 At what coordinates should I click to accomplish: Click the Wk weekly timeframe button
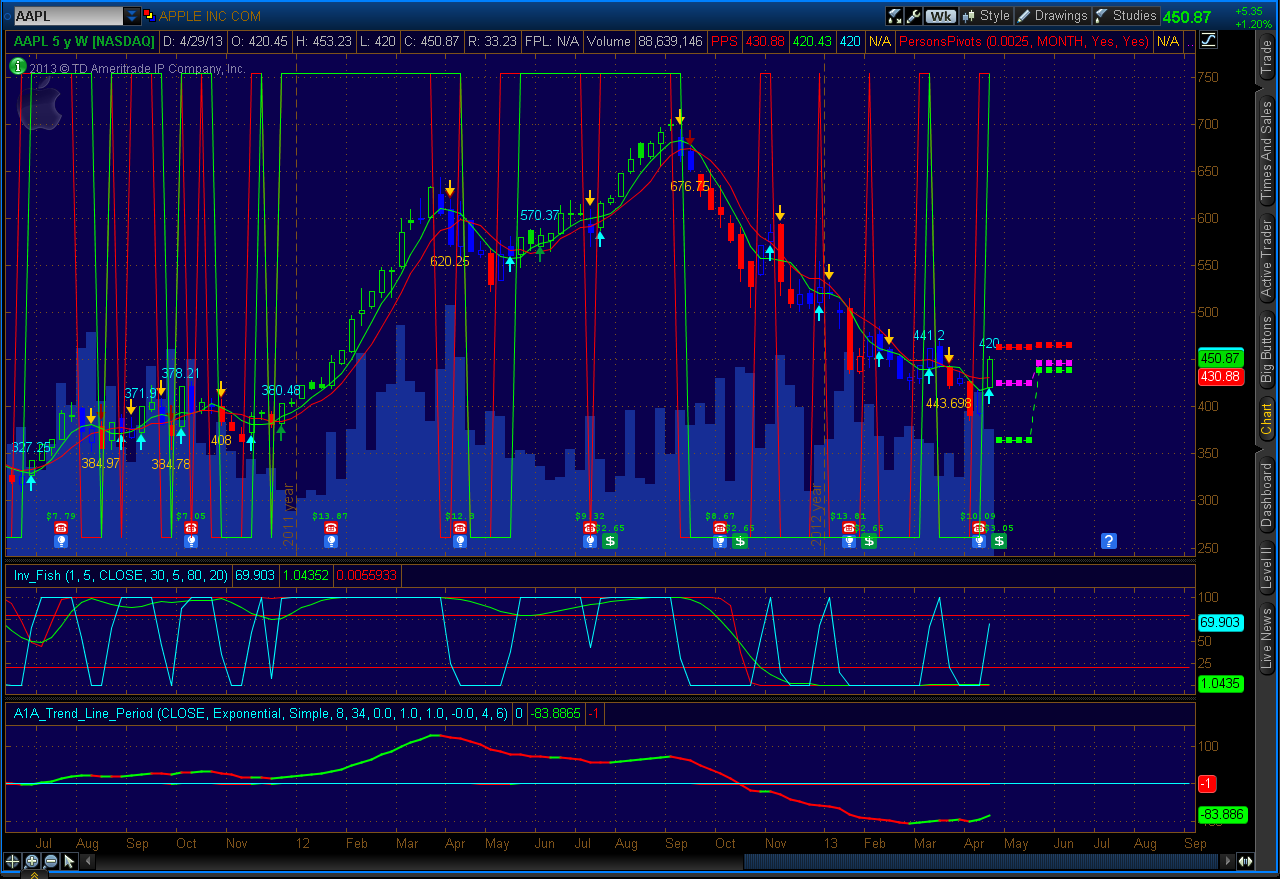pos(941,16)
